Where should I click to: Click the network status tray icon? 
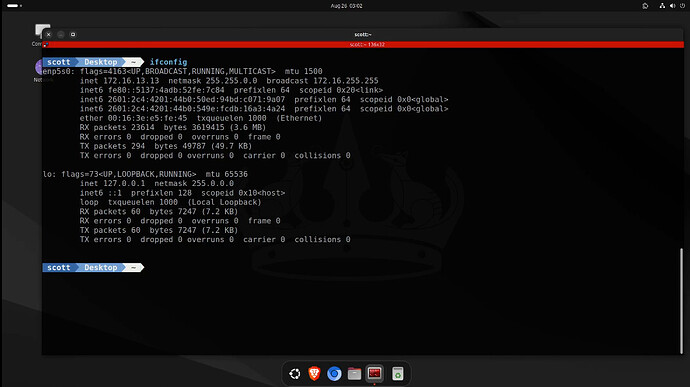pos(662,6)
